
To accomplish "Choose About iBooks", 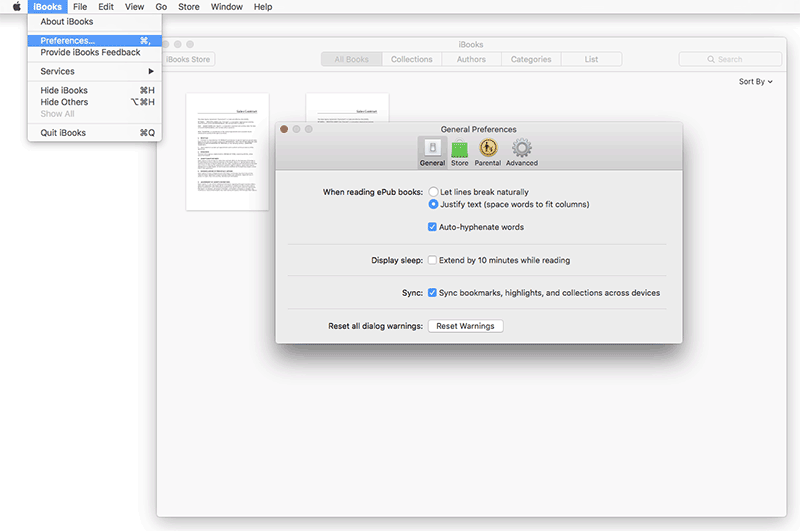I will click(x=95, y=21).
